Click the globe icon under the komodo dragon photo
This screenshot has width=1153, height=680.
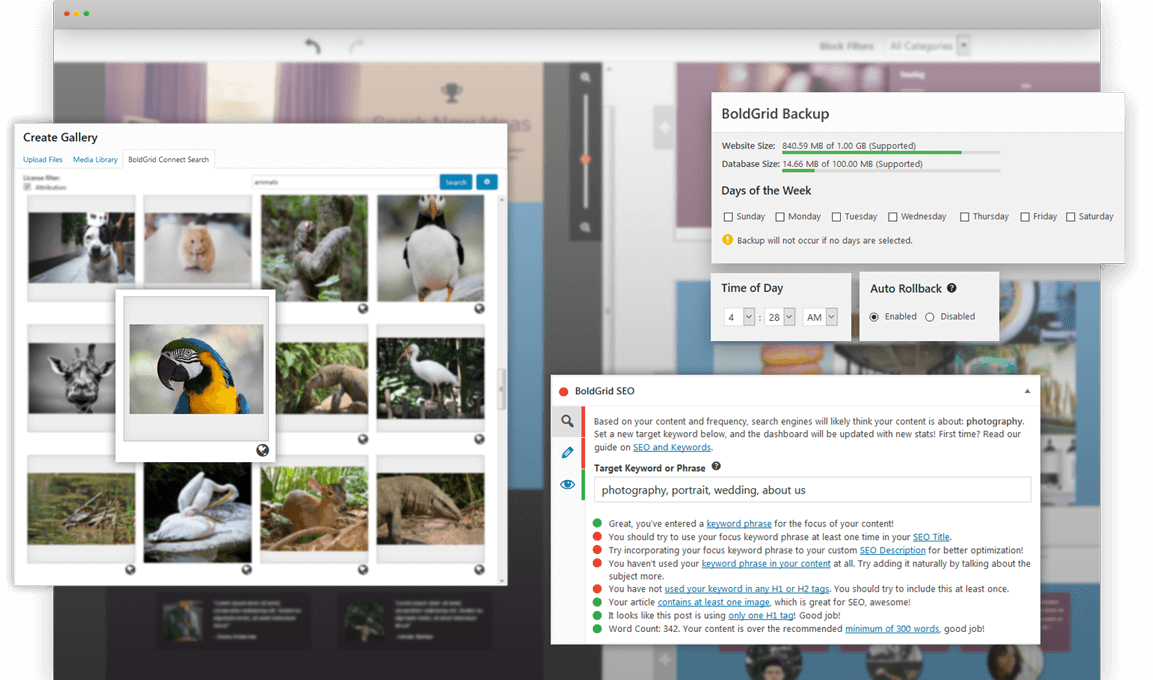tap(479, 570)
